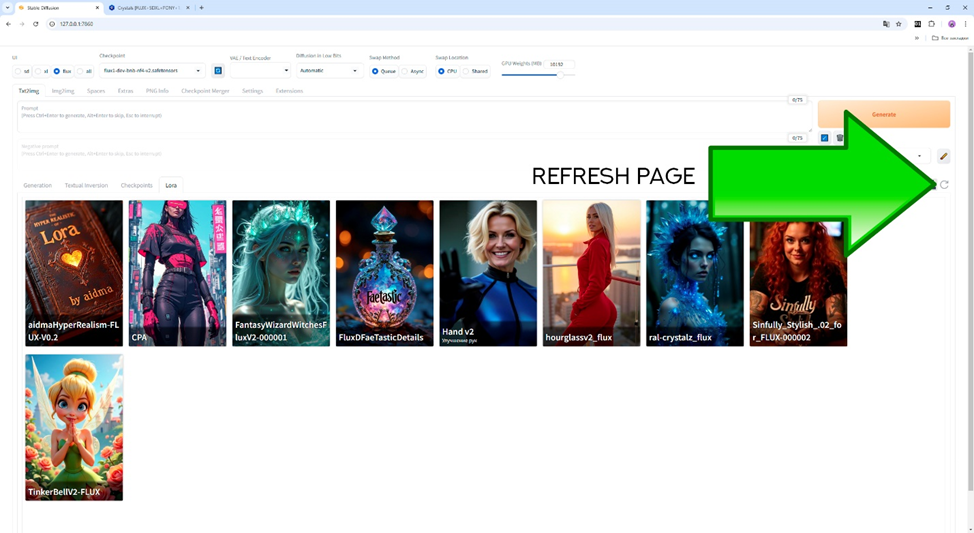
Task: Open VAE / Text Encoder dropdown
Action: click(x=260, y=71)
